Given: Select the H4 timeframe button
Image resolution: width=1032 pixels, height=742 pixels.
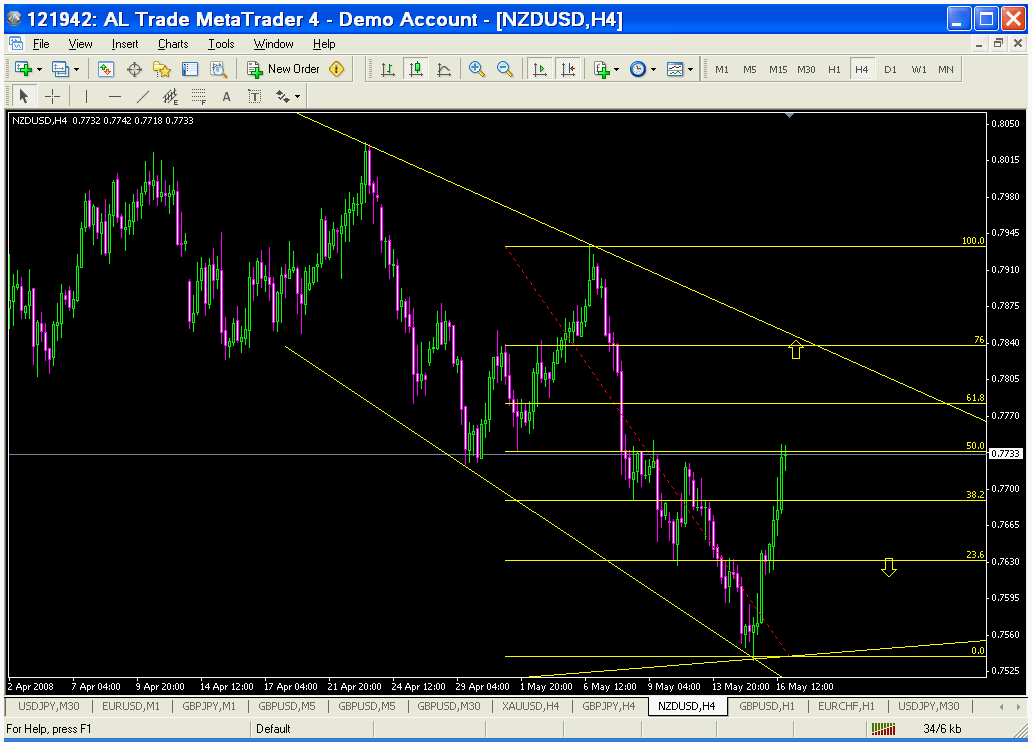Looking at the screenshot, I should tap(862, 69).
